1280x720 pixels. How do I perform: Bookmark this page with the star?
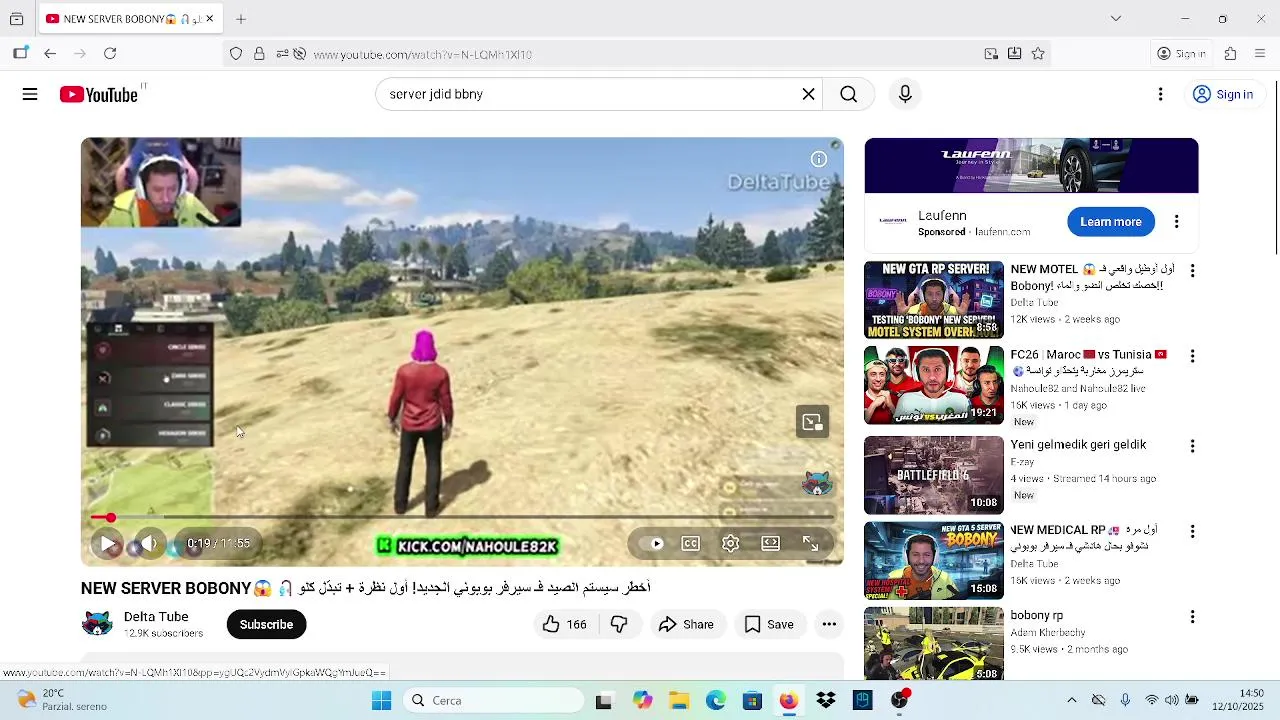coord(1038,54)
